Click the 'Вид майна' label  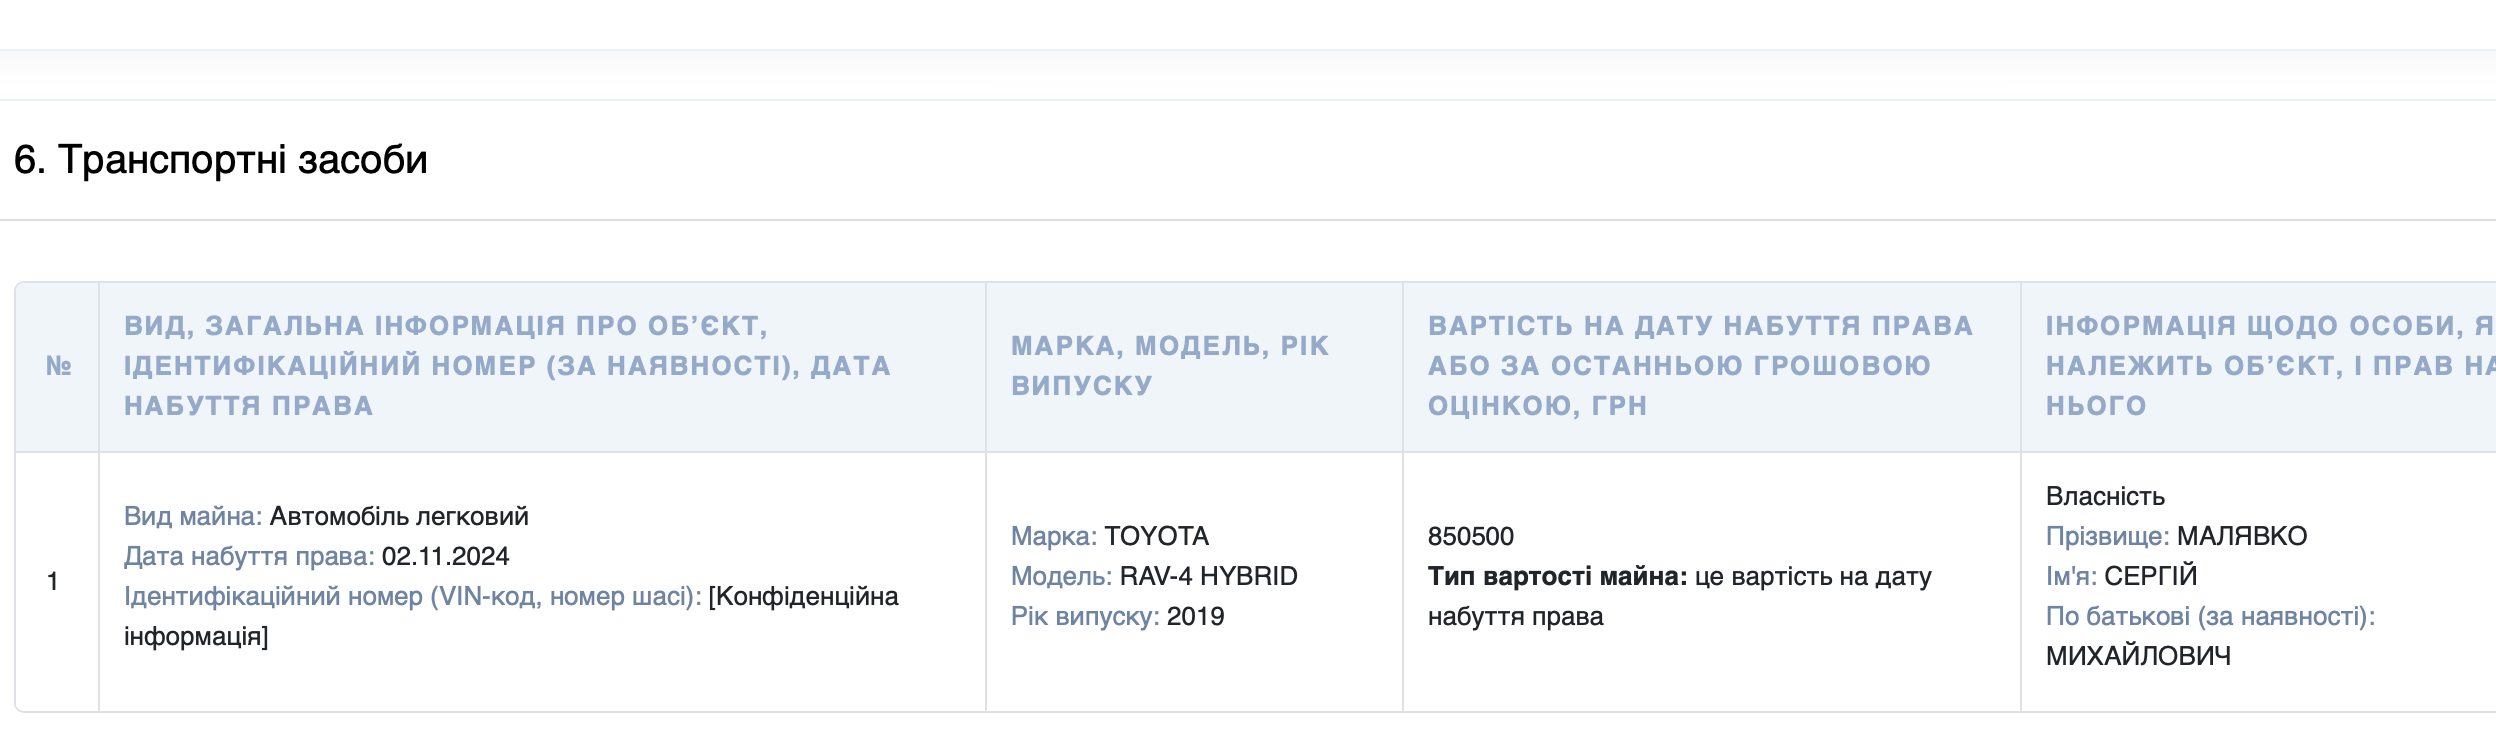click(192, 516)
